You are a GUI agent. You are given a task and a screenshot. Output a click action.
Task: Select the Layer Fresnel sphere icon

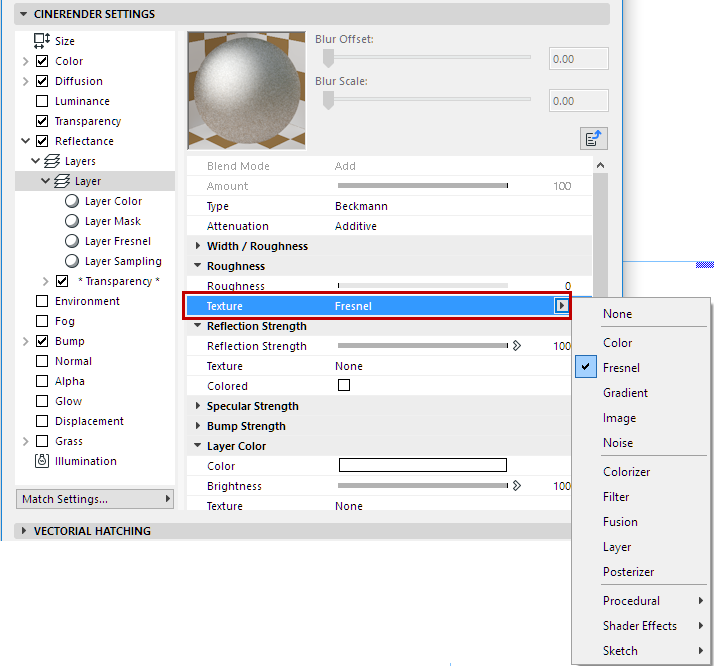[72, 241]
